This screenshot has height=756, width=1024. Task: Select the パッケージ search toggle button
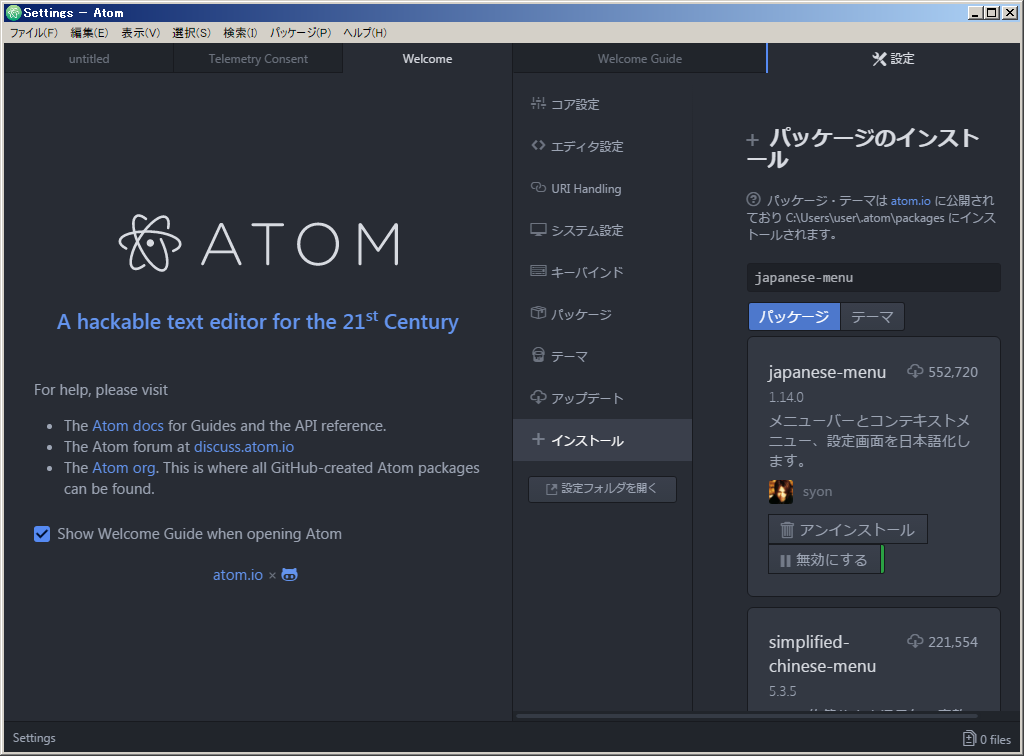[x=794, y=317]
